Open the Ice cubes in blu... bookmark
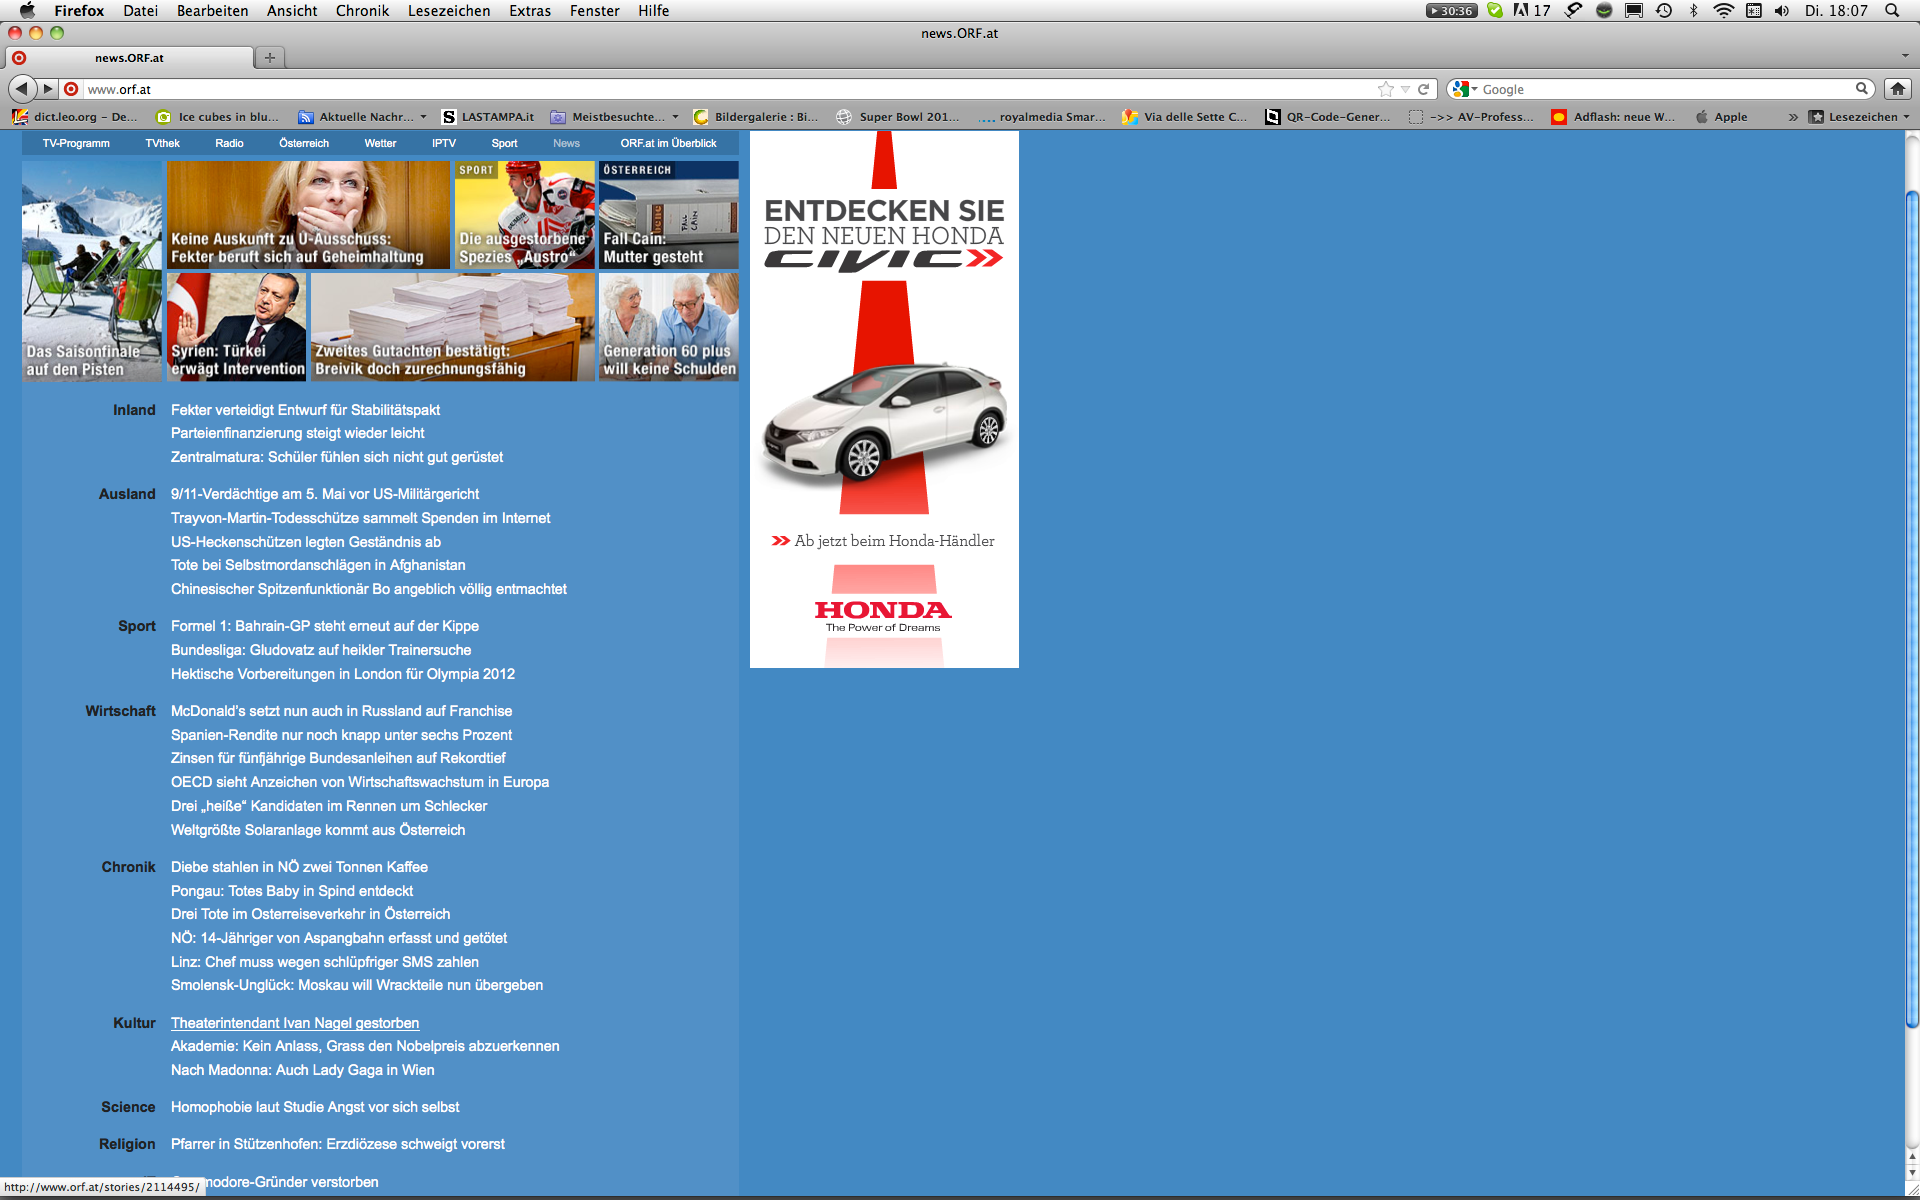Screen dimensions: 1920x1200 [x=218, y=117]
